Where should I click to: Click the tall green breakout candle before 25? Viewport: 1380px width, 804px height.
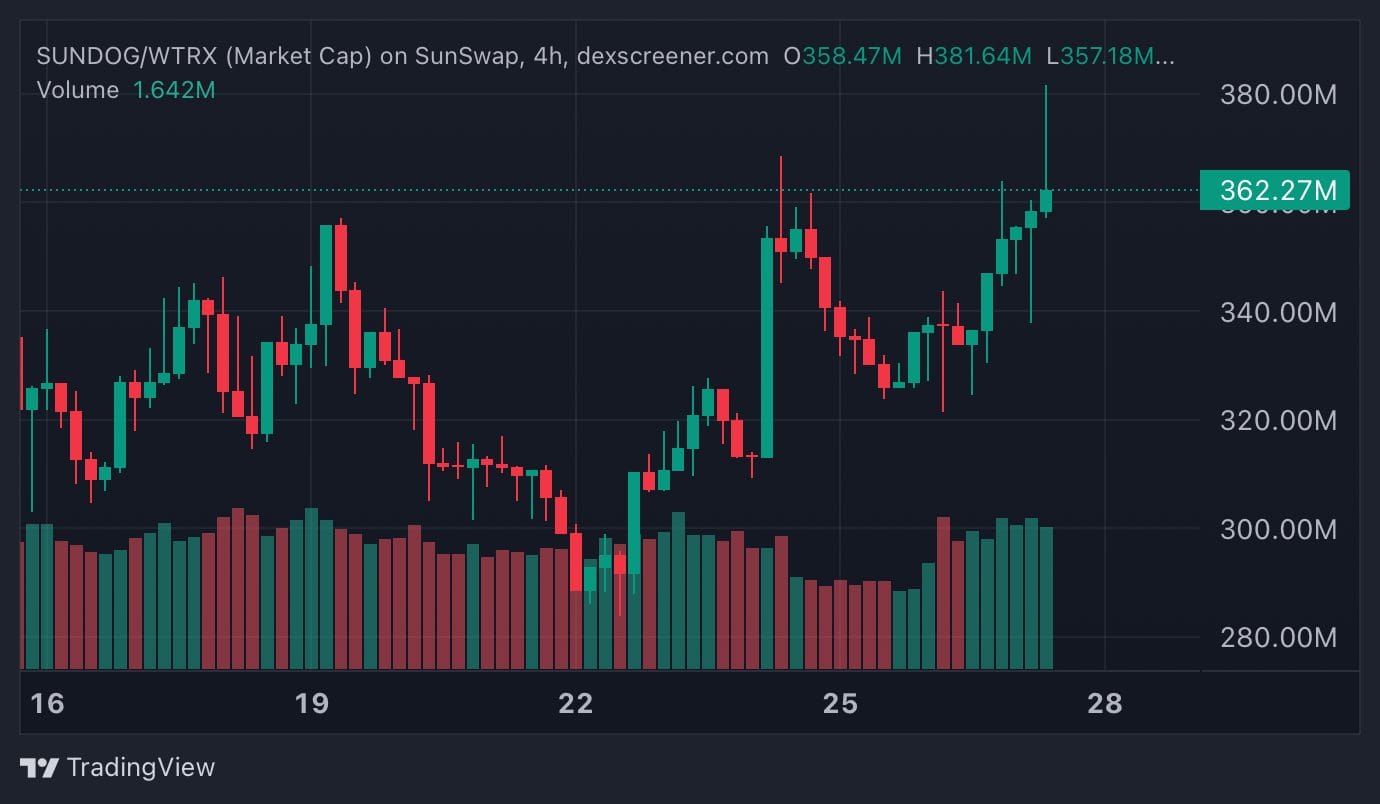(767, 347)
